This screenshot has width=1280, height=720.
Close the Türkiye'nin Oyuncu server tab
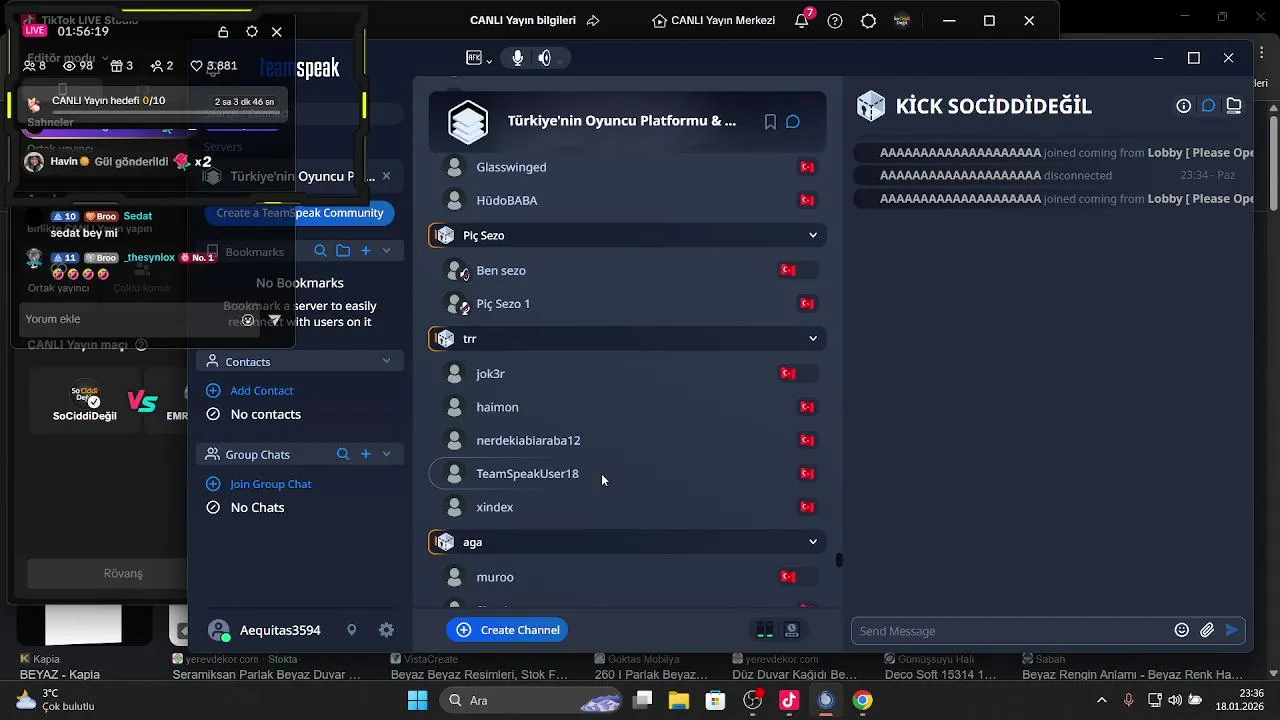386,176
